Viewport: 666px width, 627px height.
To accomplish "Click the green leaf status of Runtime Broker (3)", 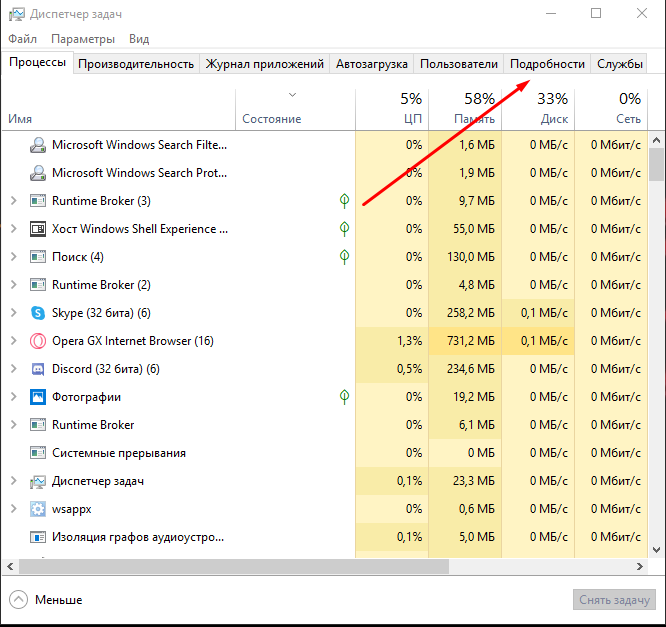I will 344,201.
